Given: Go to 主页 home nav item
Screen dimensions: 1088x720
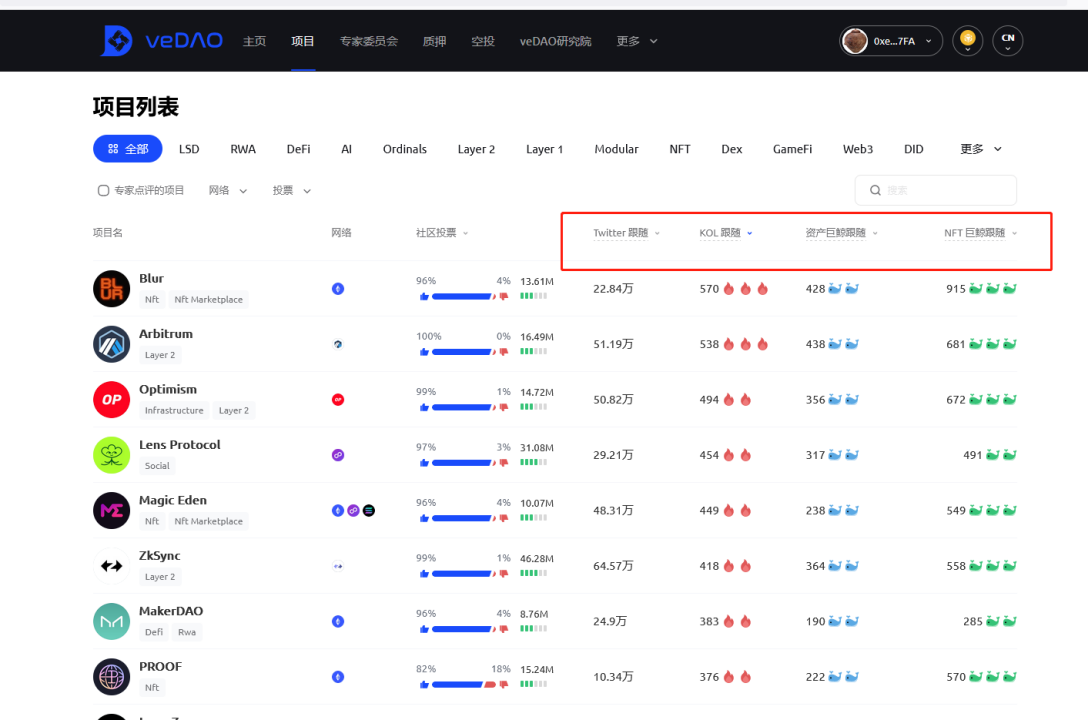Looking at the screenshot, I should click(254, 41).
